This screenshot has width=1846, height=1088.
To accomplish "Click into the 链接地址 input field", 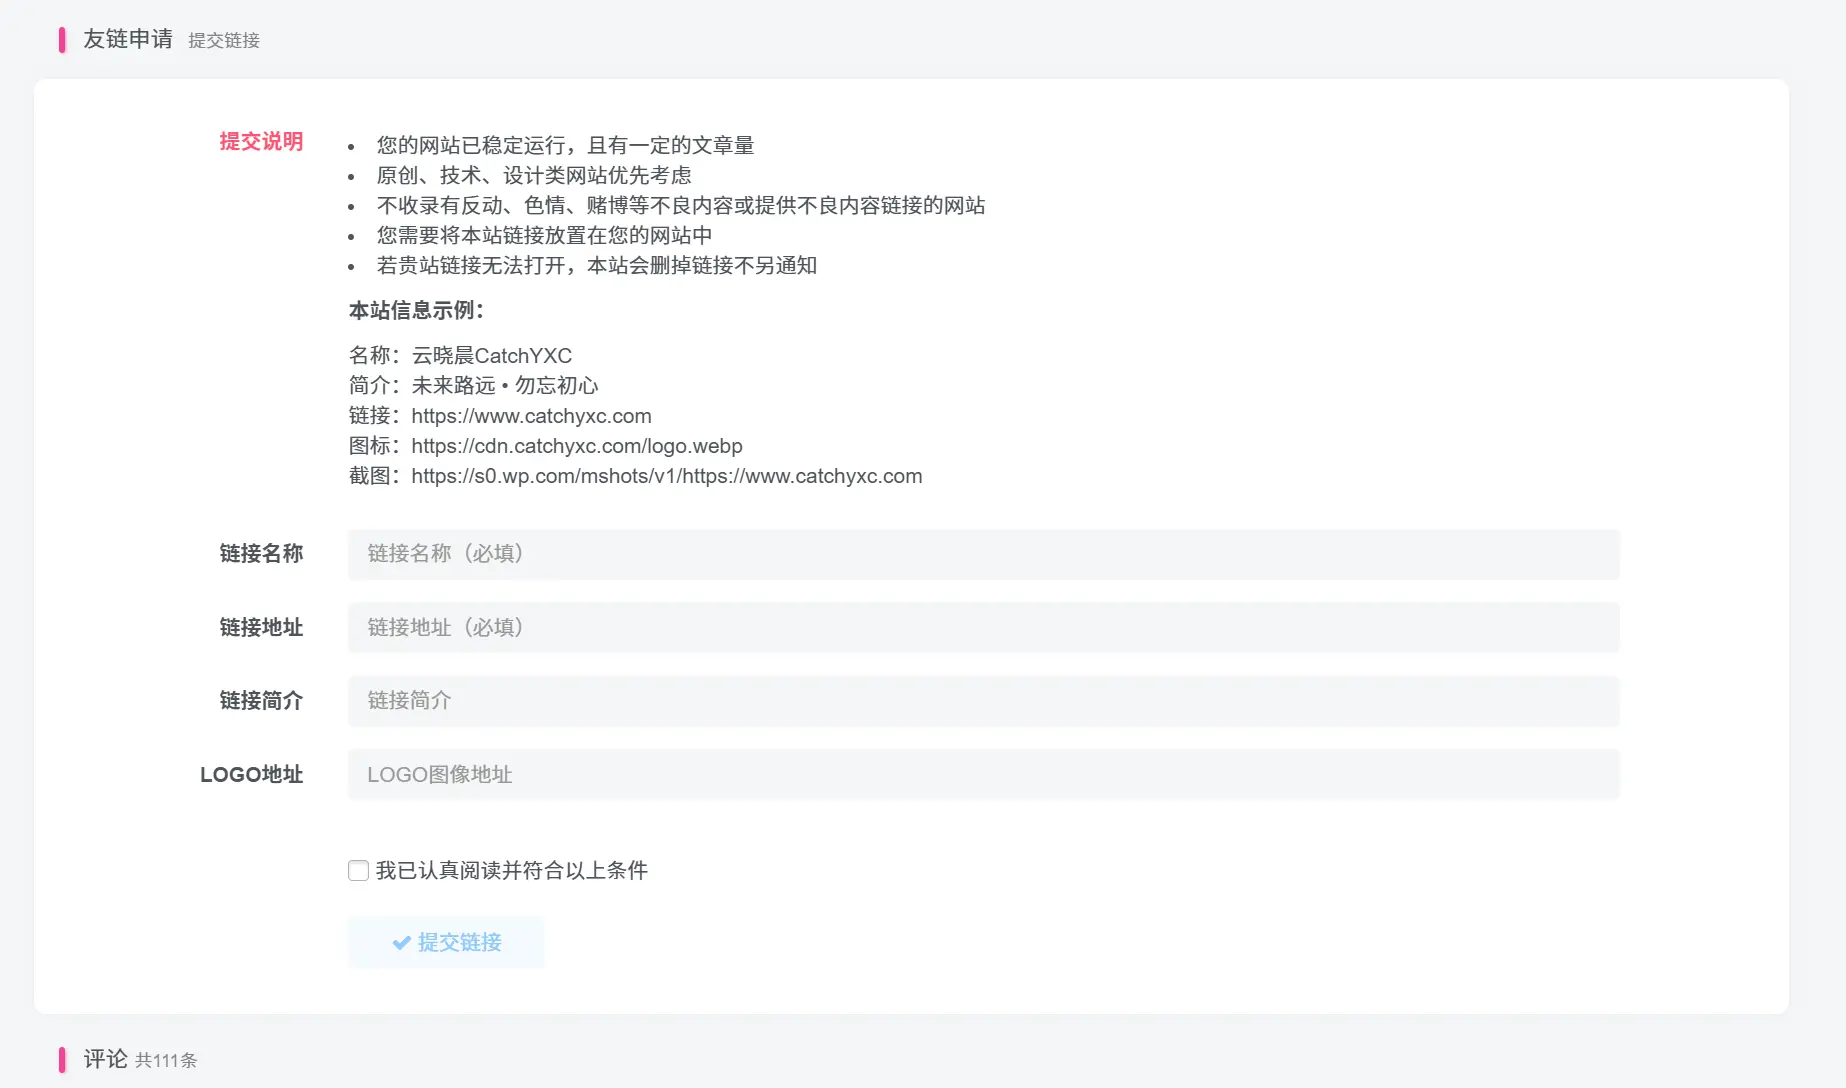I will point(983,627).
